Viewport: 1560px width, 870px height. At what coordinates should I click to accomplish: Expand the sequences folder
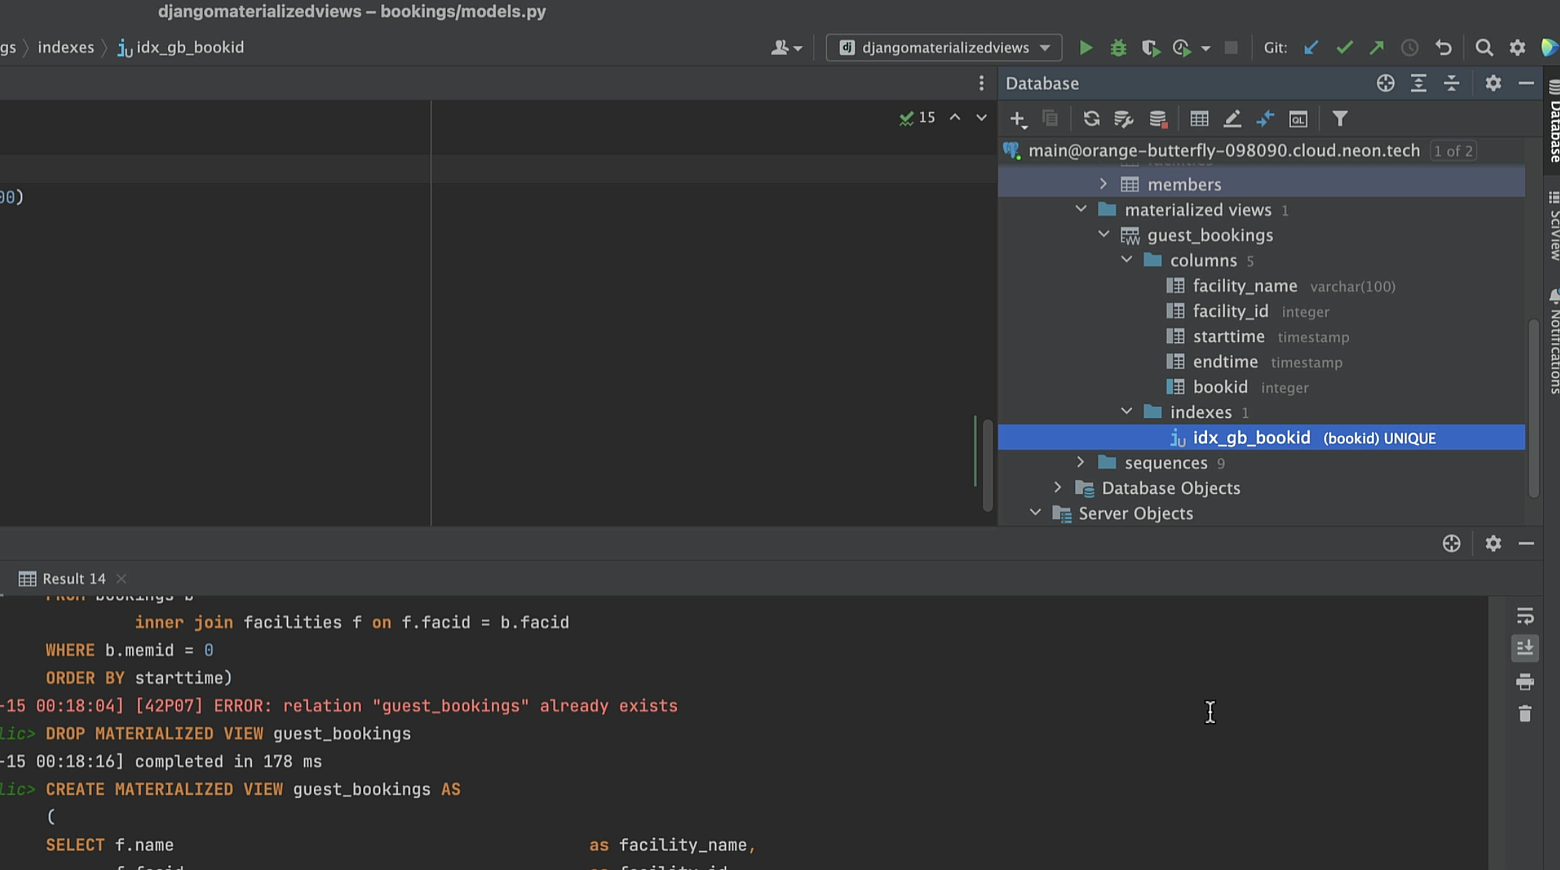pos(1080,463)
